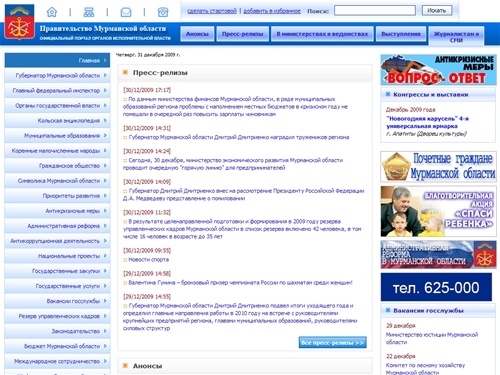
Task: Click the orange icon beside Пресс-релизы heading
Action: pos(125,72)
